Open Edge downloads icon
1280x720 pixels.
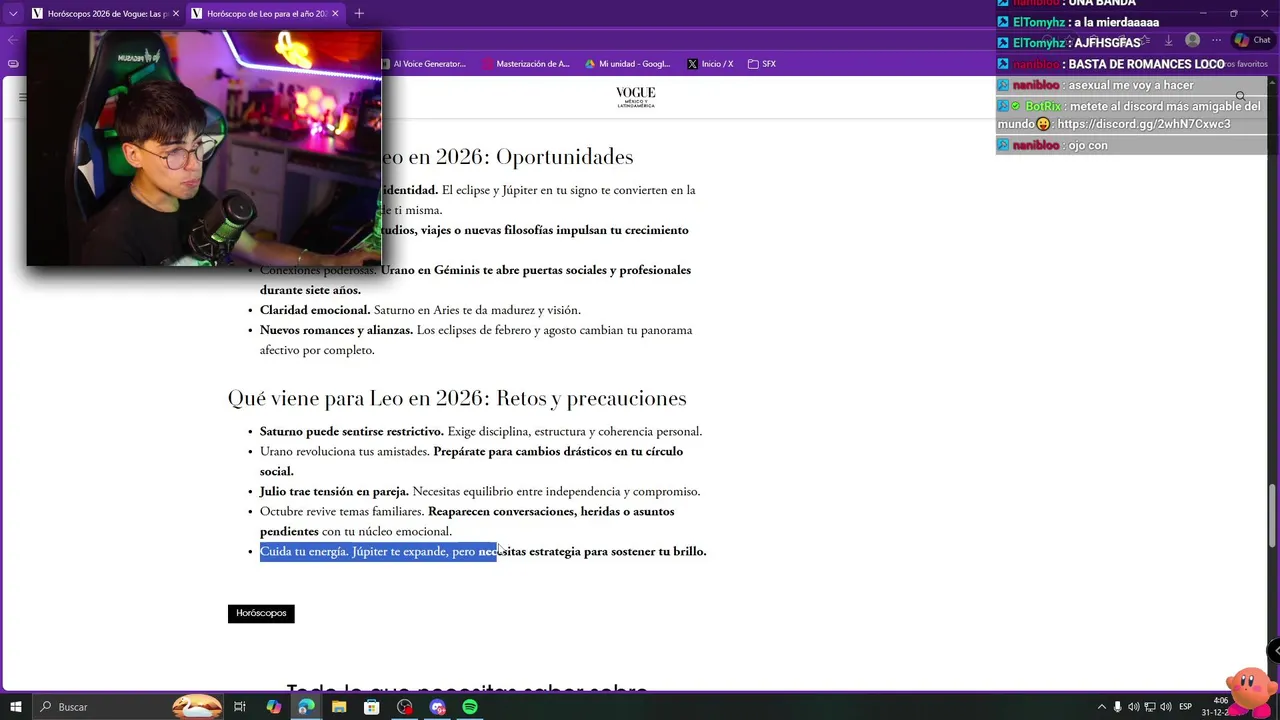(x=1168, y=40)
